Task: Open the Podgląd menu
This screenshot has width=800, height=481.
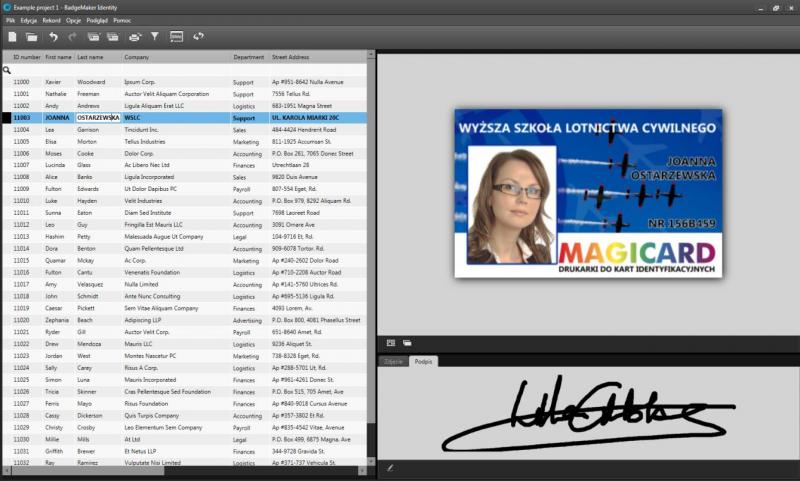Action: (97, 20)
